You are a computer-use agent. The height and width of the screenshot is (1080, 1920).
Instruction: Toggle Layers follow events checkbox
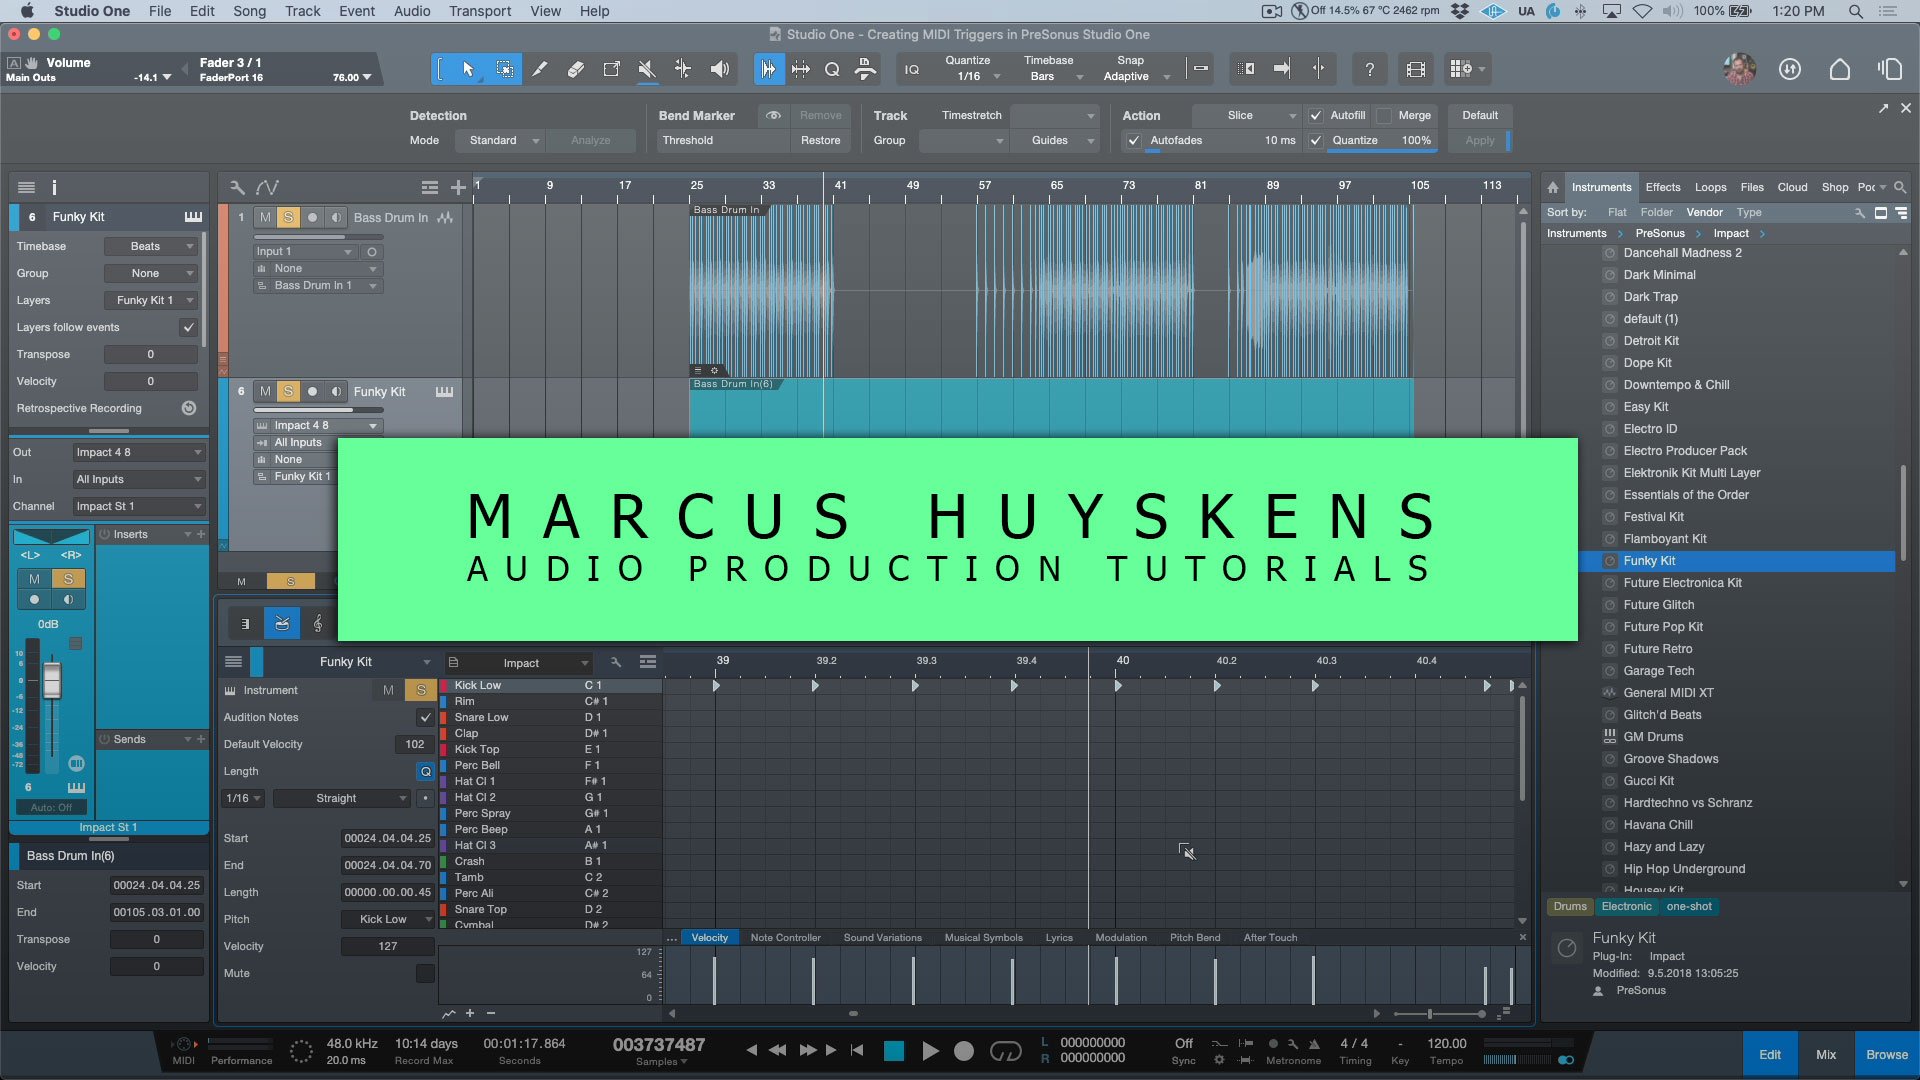(188, 327)
